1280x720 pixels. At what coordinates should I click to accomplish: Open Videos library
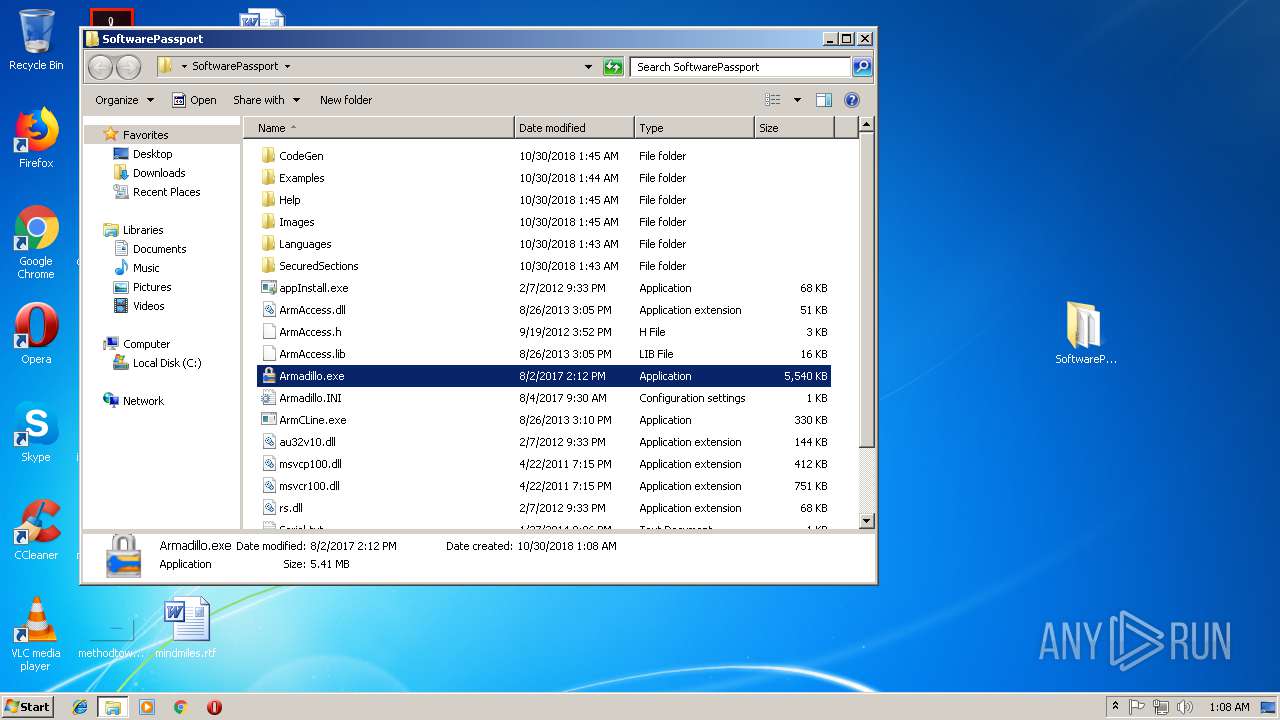tap(149, 306)
